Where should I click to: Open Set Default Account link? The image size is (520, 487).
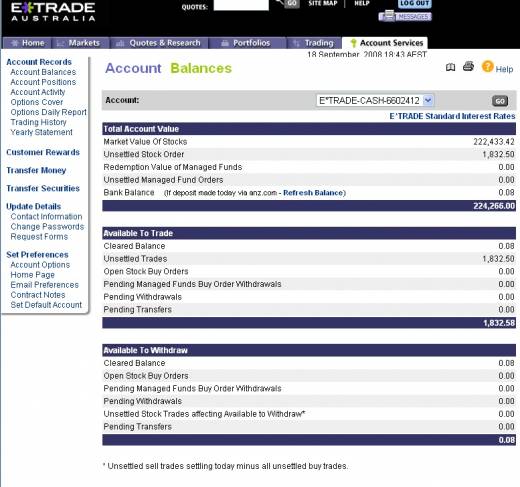[x=46, y=305]
